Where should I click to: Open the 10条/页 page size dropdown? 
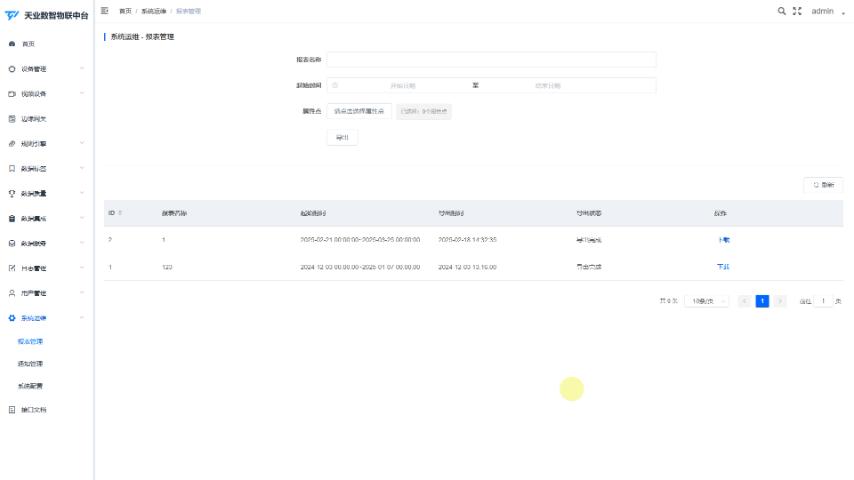706,301
